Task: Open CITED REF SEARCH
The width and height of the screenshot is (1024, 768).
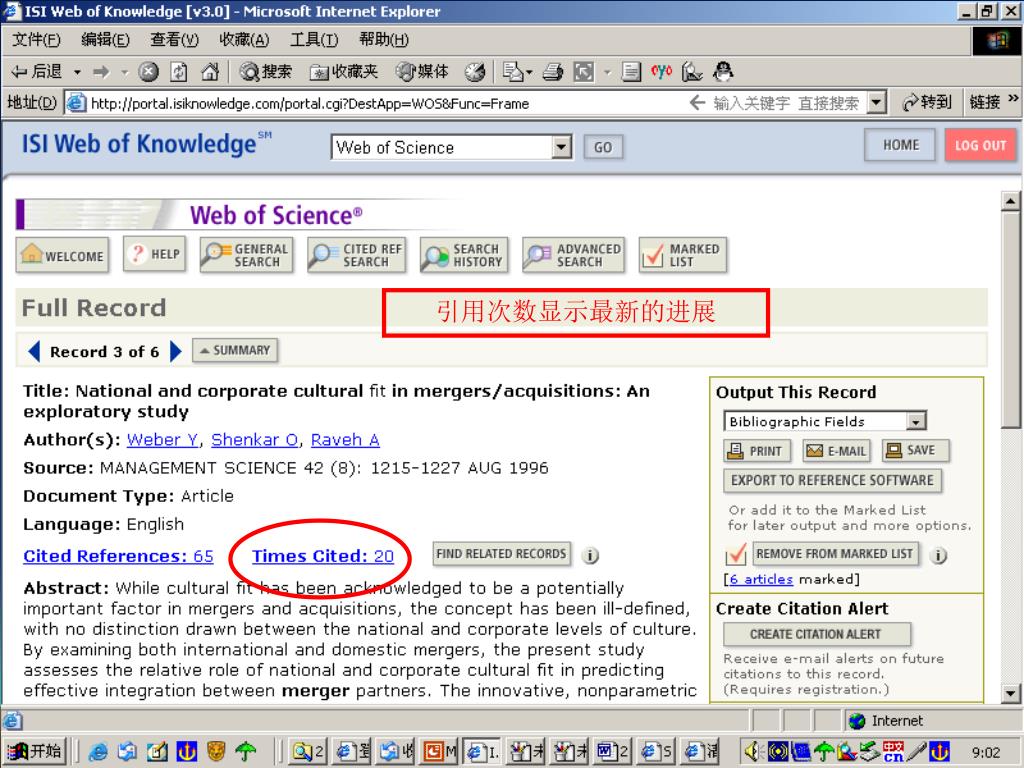Action: 356,255
